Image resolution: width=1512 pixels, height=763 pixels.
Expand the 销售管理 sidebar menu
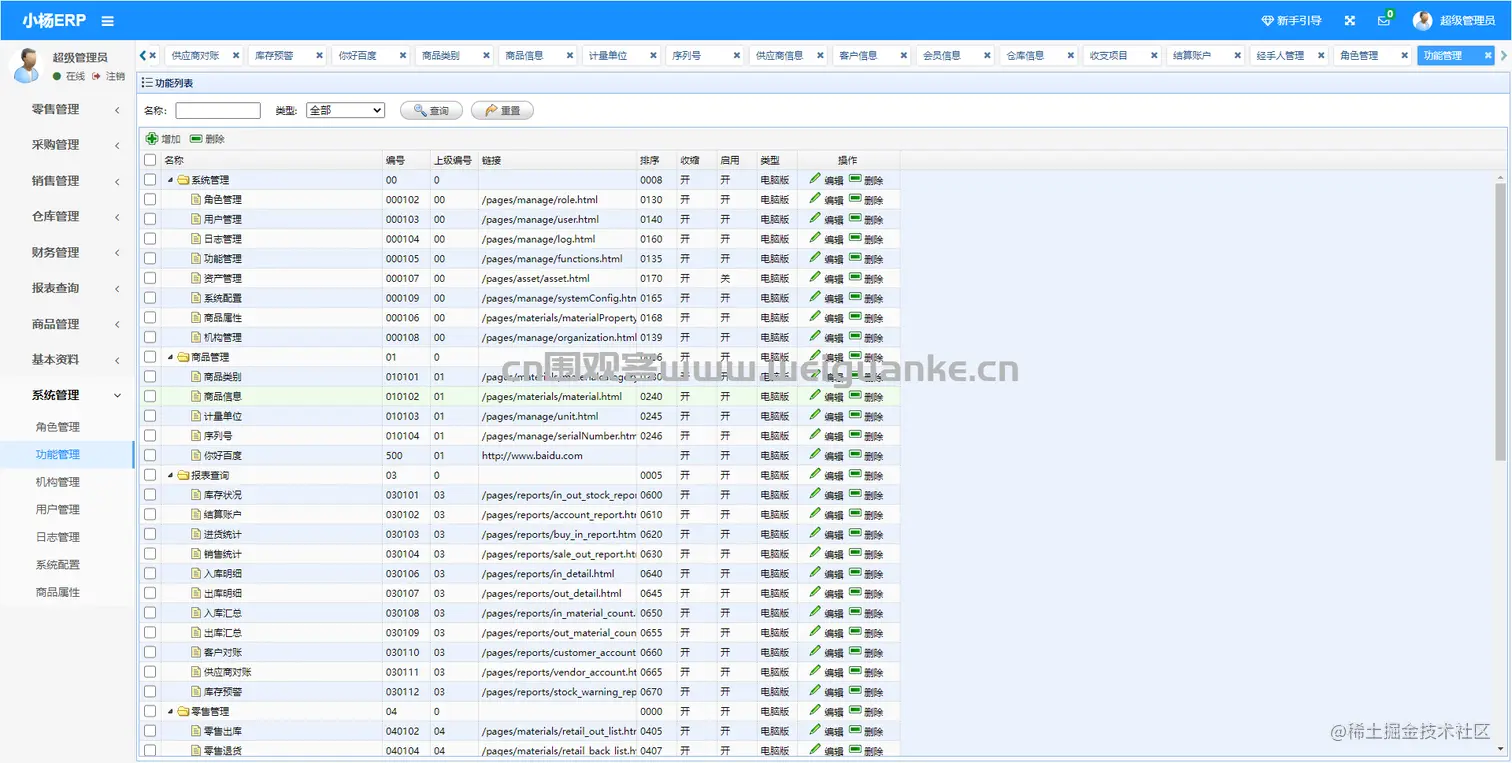[x=67, y=181]
